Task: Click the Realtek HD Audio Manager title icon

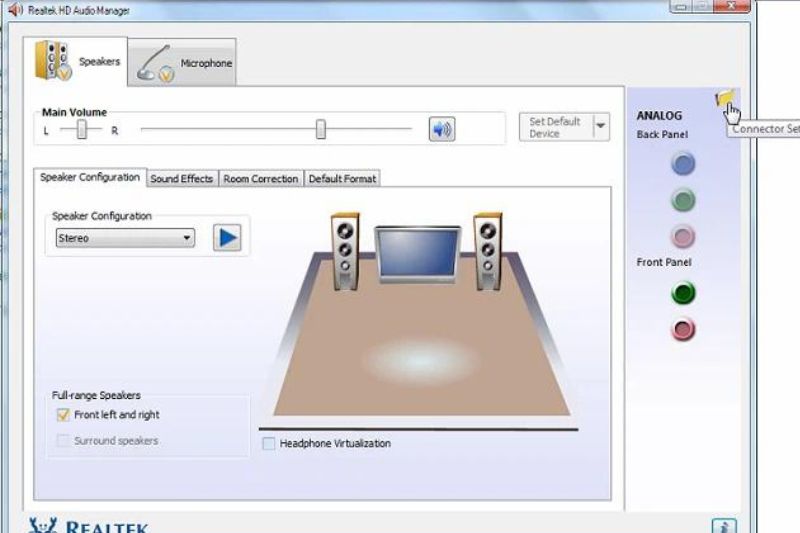Action: 15,9
